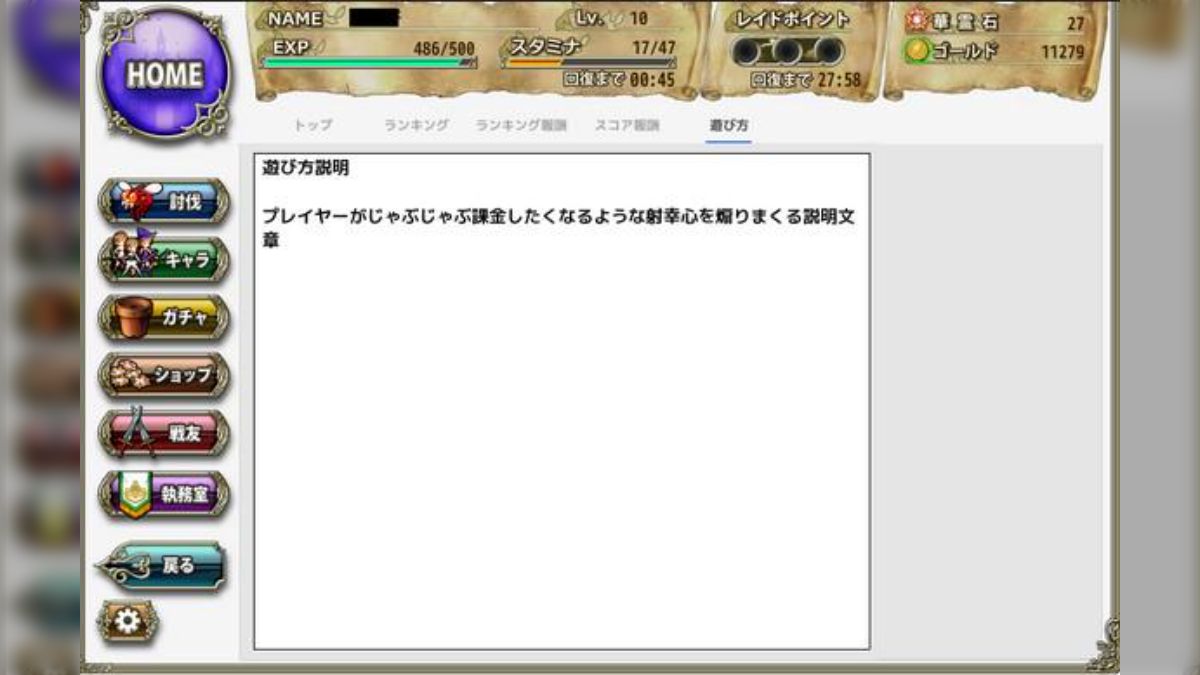Open the ガチャ (gacha) menu
Image resolution: width=1200 pixels, height=675 pixels.
pos(163,317)
